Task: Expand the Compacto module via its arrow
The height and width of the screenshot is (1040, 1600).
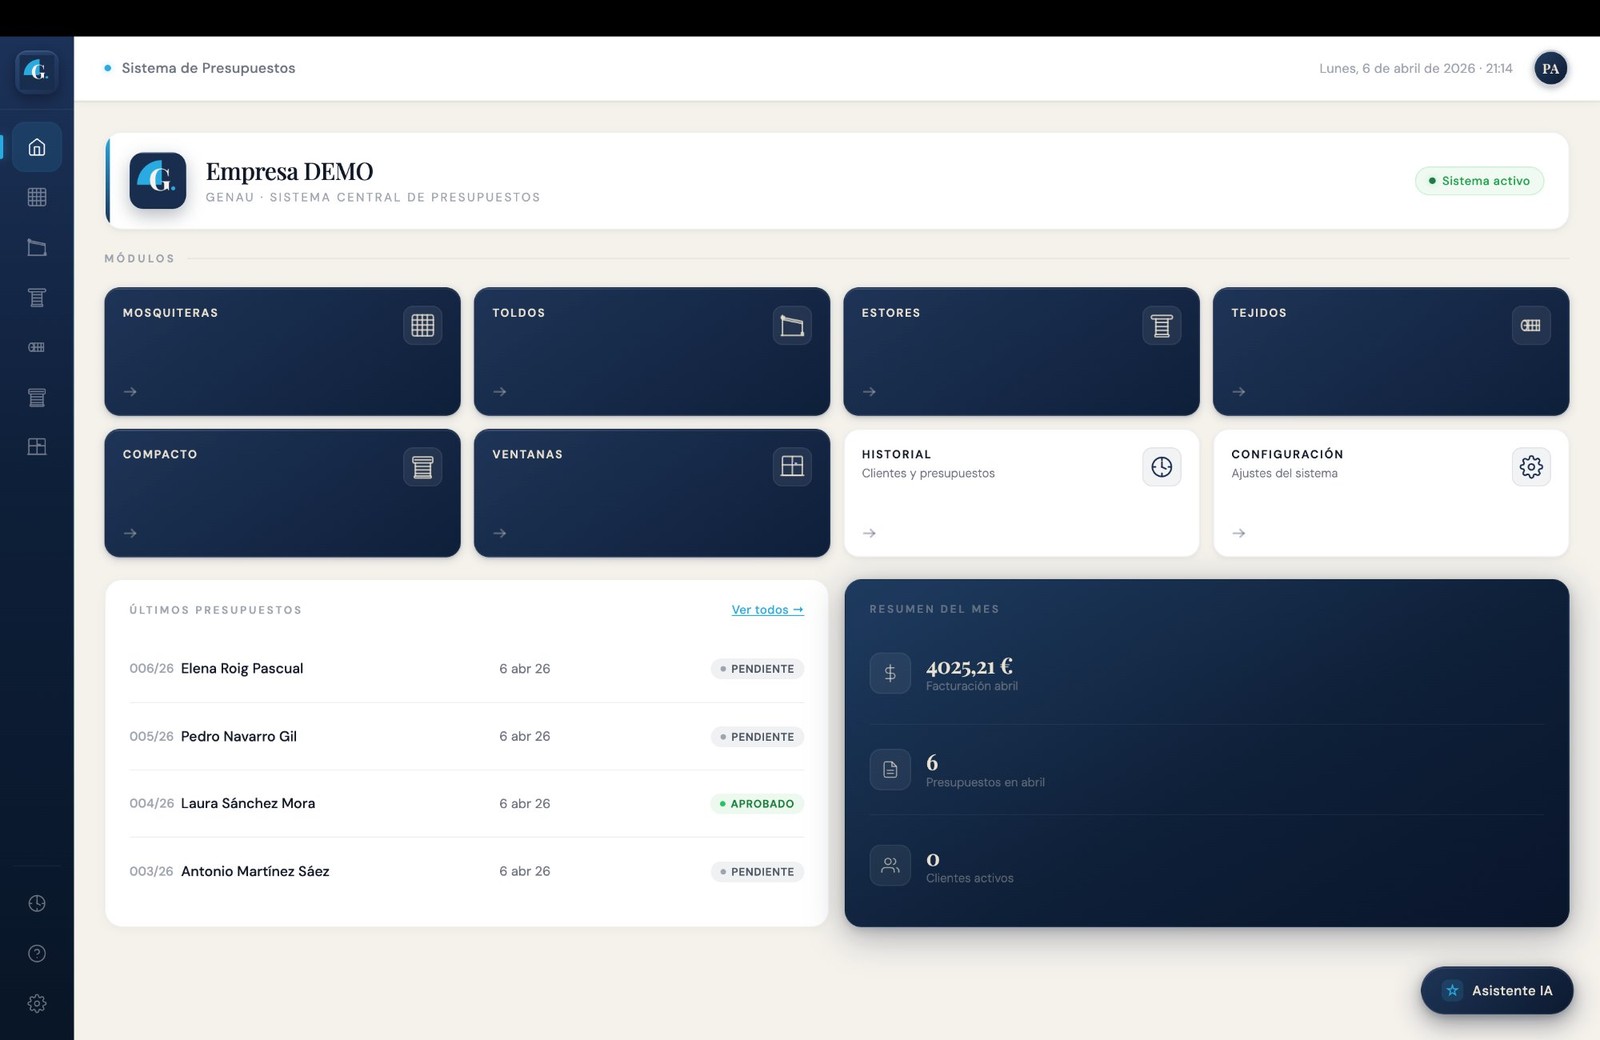Action: [131, 533]
